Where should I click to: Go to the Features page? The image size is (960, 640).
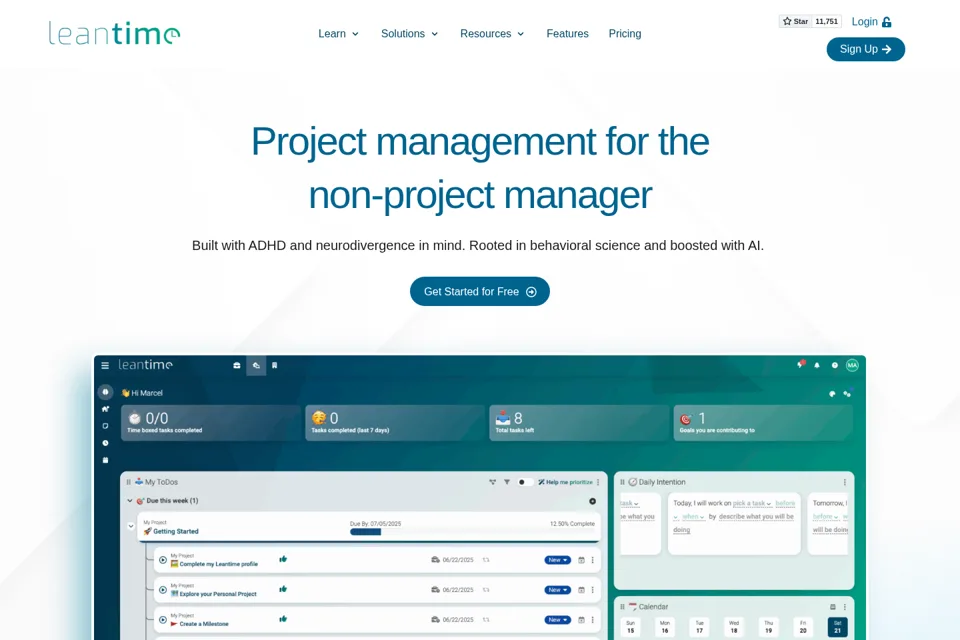point(568,34)
